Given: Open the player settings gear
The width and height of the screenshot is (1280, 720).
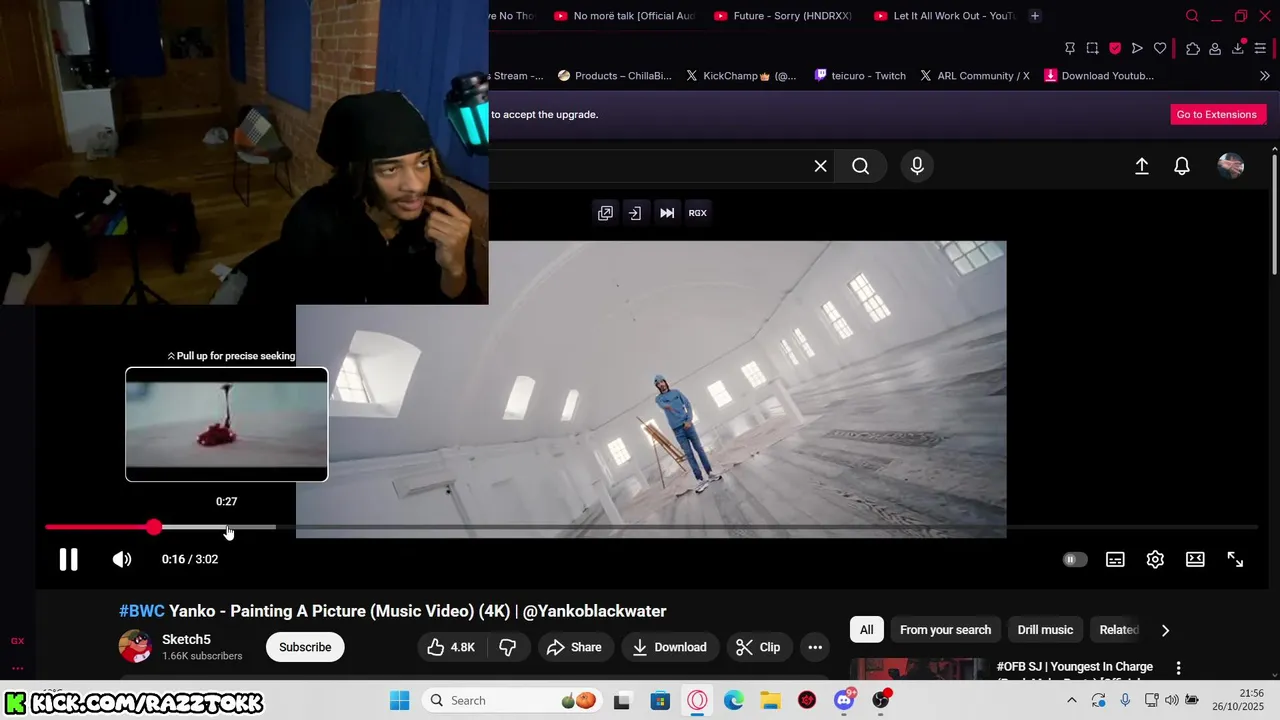Looking at the screenshot, I should (1155, 560).
